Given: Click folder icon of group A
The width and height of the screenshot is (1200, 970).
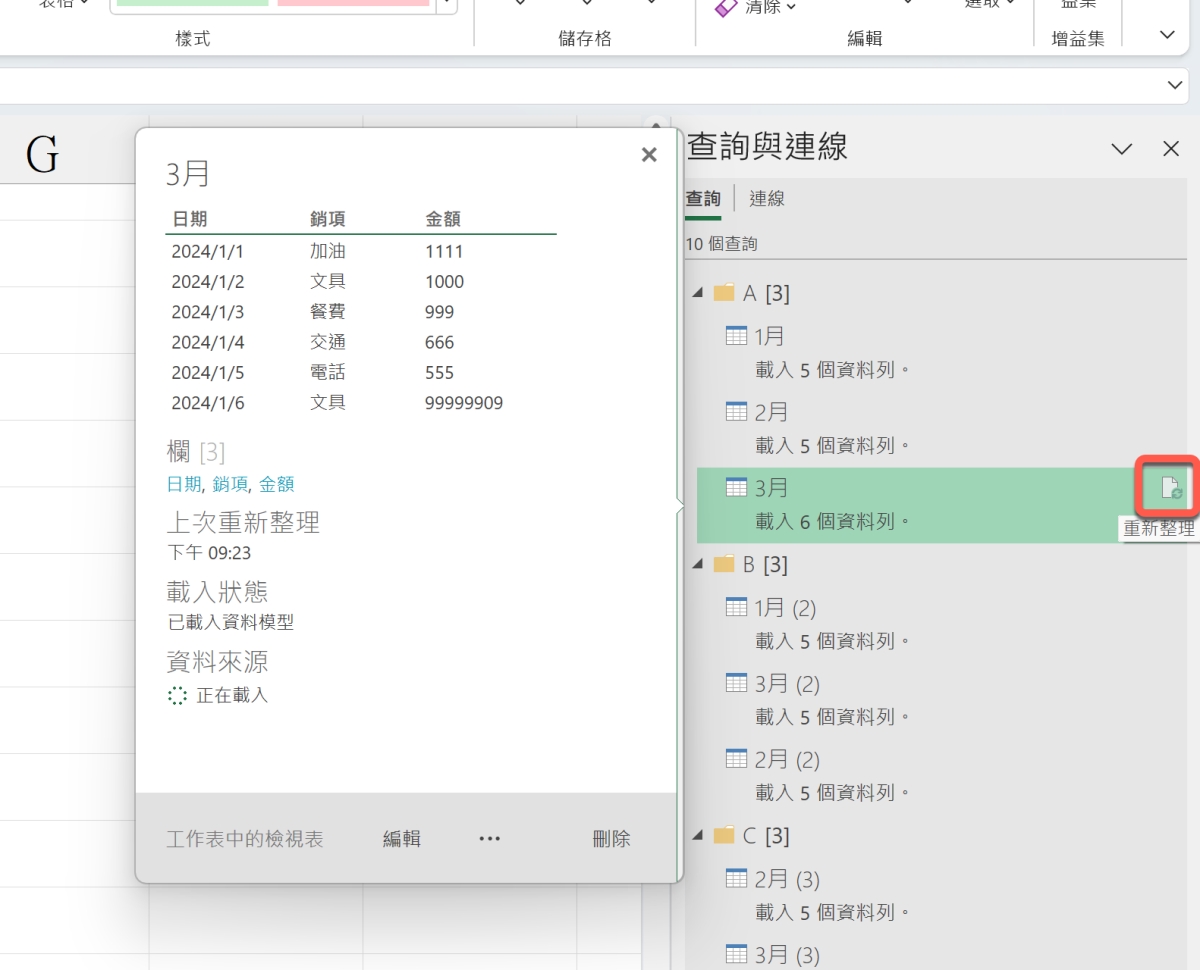Looking at the screenshot, I should click(x=724, y=293).
